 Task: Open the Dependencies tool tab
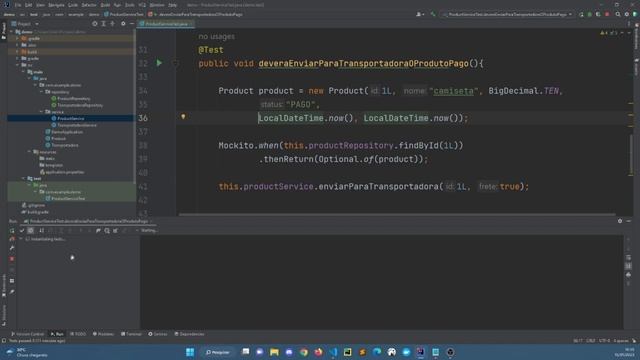click(x=189, y=334)
